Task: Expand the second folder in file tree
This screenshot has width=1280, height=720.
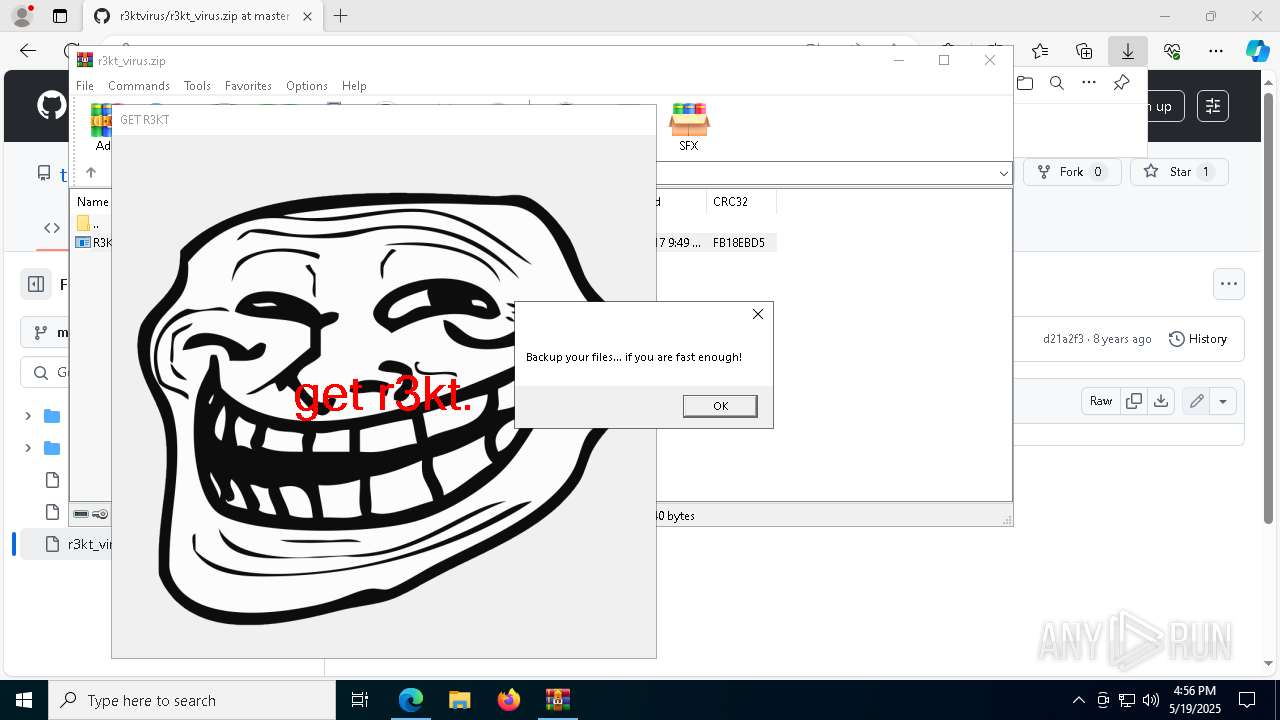Action: click(28, 448)
